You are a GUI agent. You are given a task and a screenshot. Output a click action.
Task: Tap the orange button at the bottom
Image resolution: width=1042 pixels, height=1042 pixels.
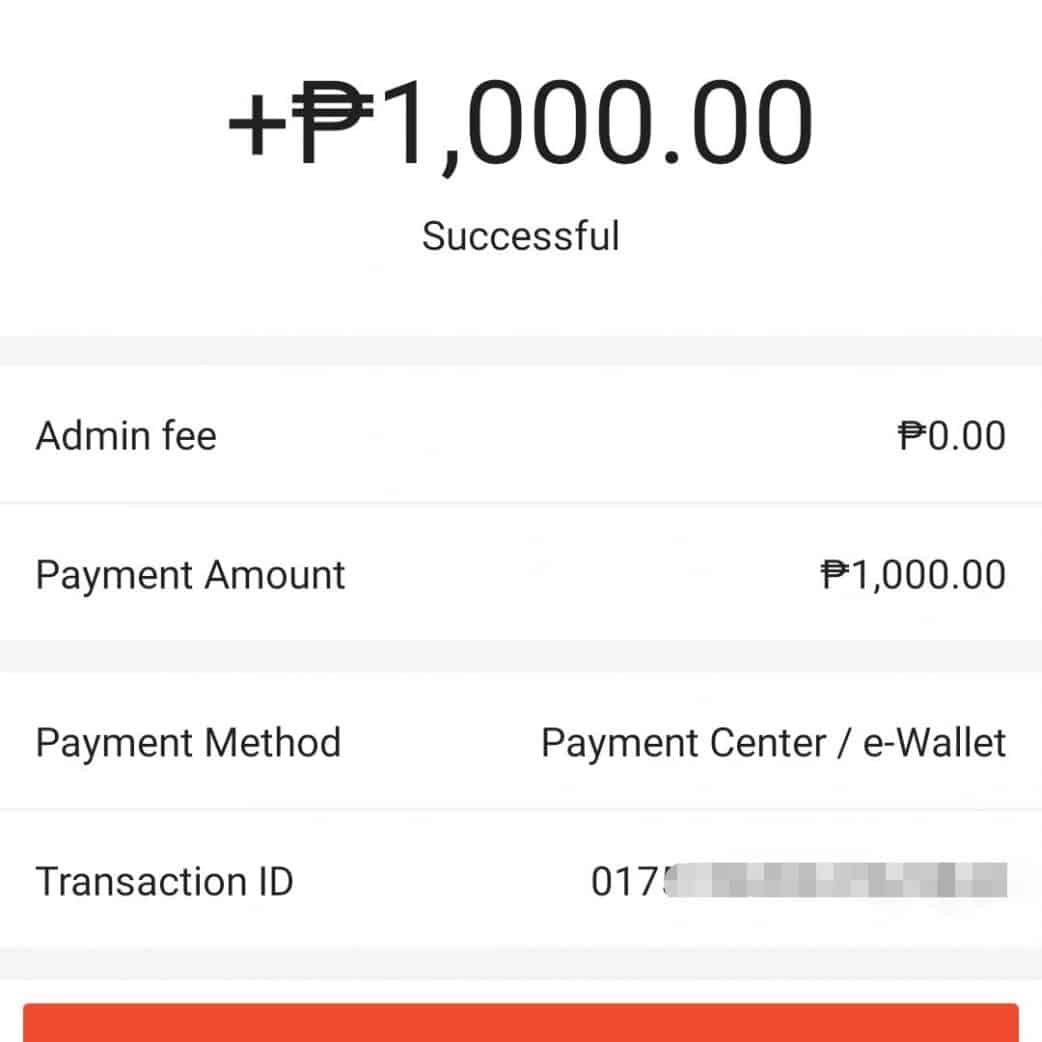(x=520, y=1022)
